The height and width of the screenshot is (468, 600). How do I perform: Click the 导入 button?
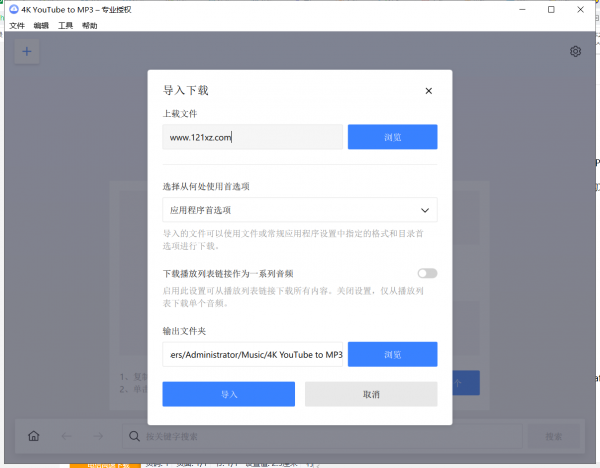228,394
